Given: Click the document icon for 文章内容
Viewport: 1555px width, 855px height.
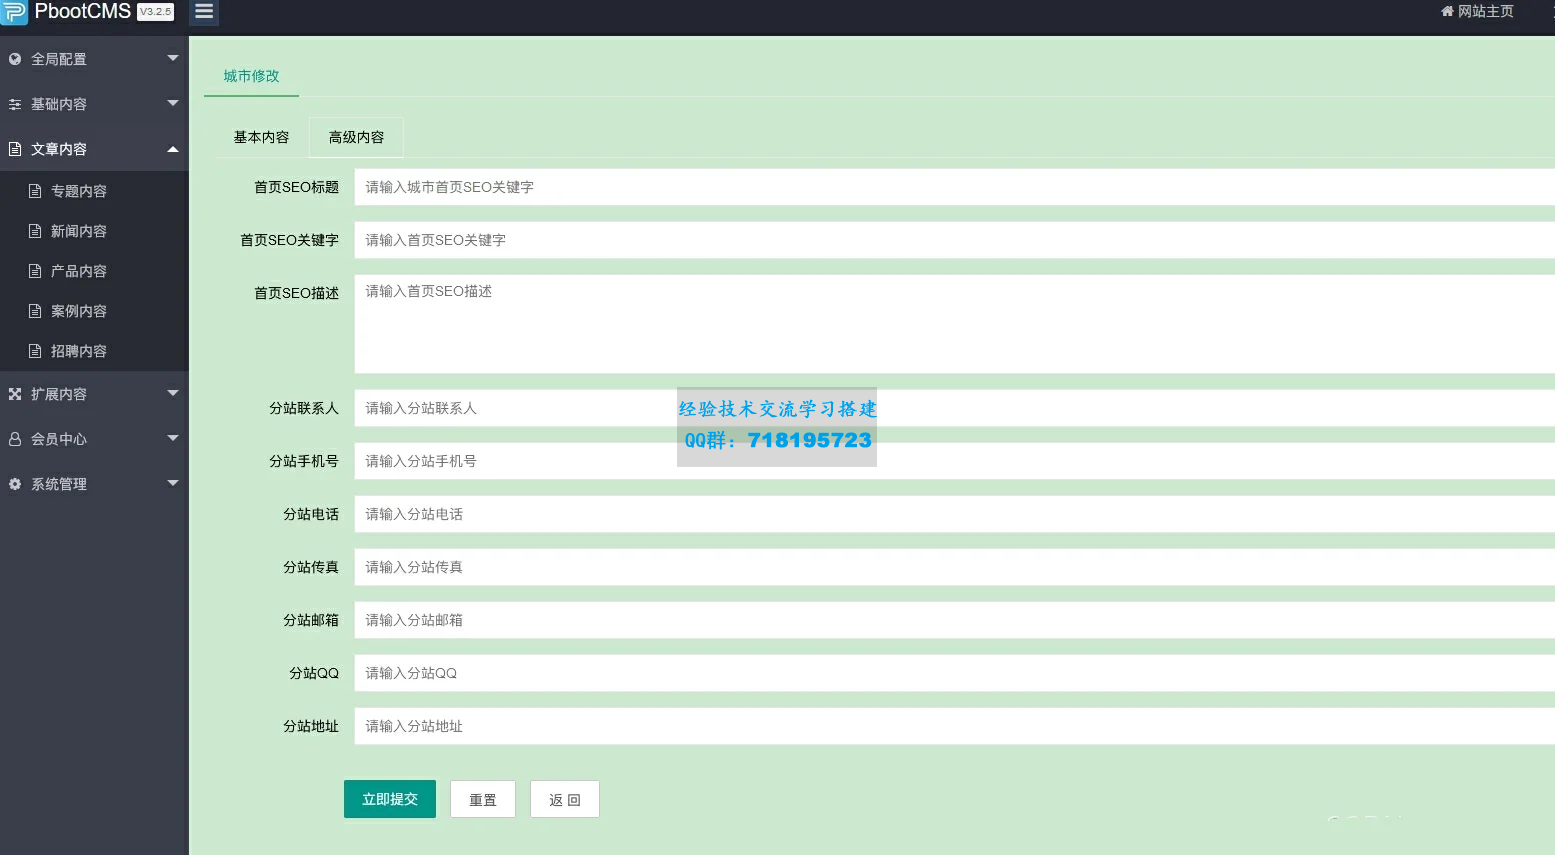Looking at the screenshot, I should pos(15,149).
